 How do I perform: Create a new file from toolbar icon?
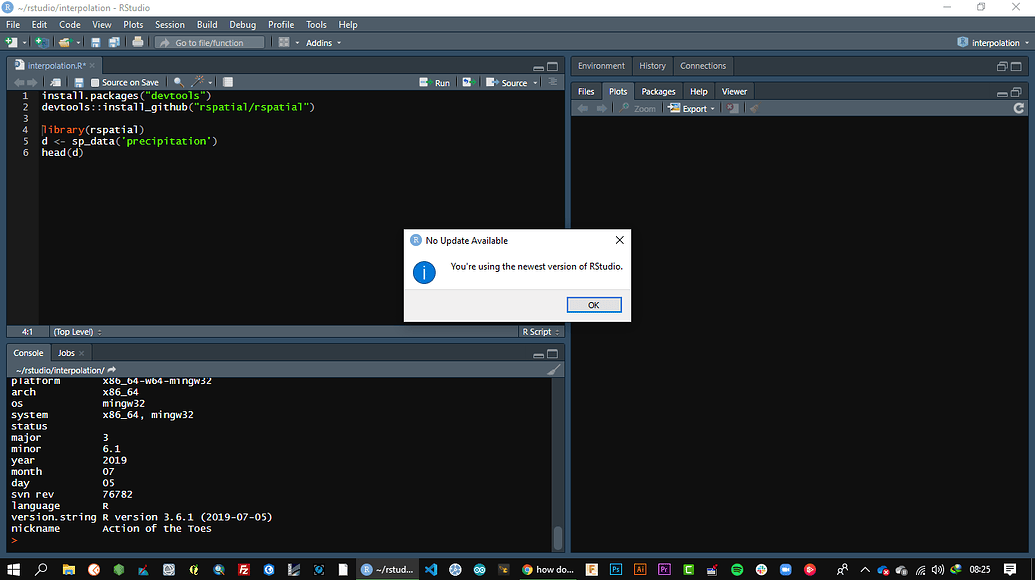(x=11, y=42)
